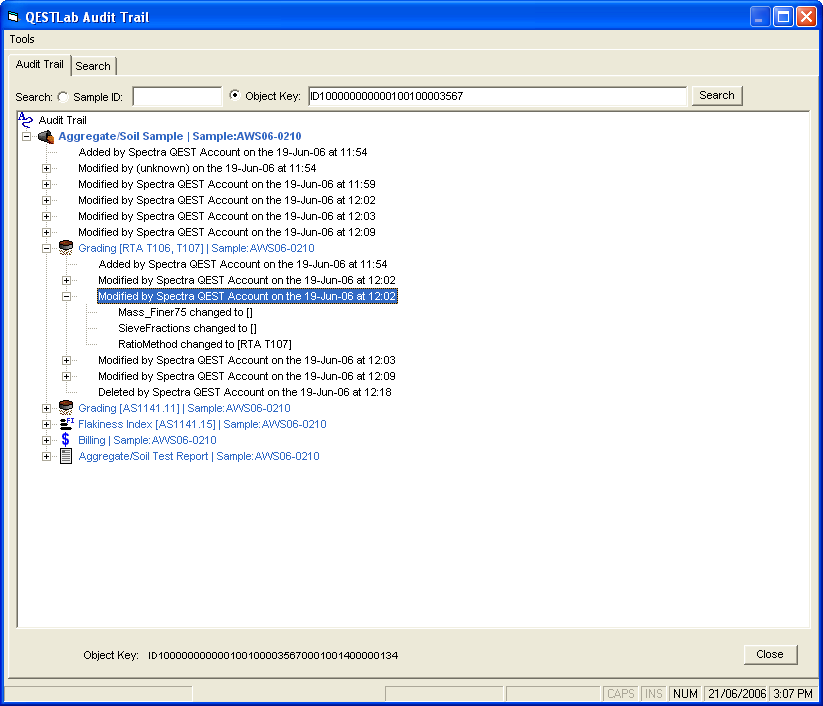Click the Close button at bottom

coord(769,654)
